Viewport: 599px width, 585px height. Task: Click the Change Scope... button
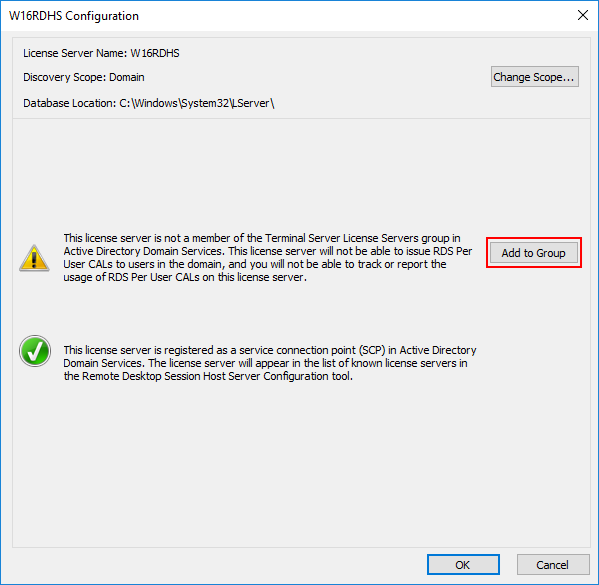(534, 77)
